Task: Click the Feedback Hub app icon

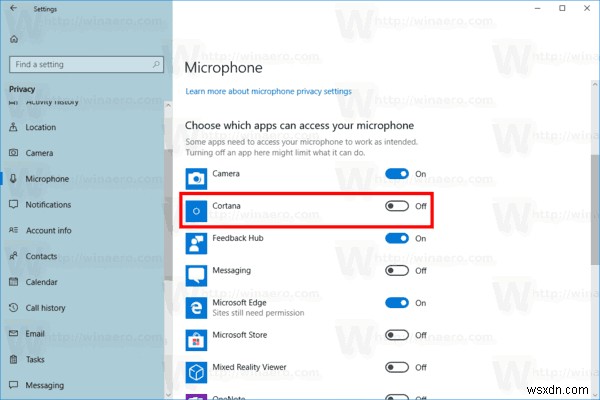Action: pos(196,241)
